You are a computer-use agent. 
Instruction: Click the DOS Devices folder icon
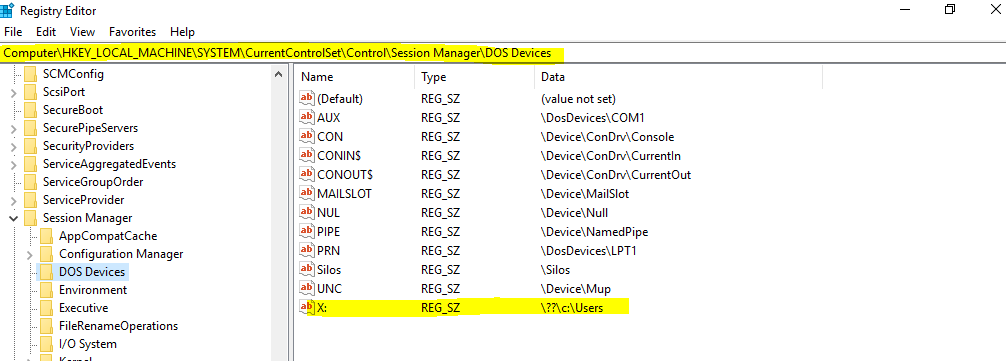[x=46, y=272]
